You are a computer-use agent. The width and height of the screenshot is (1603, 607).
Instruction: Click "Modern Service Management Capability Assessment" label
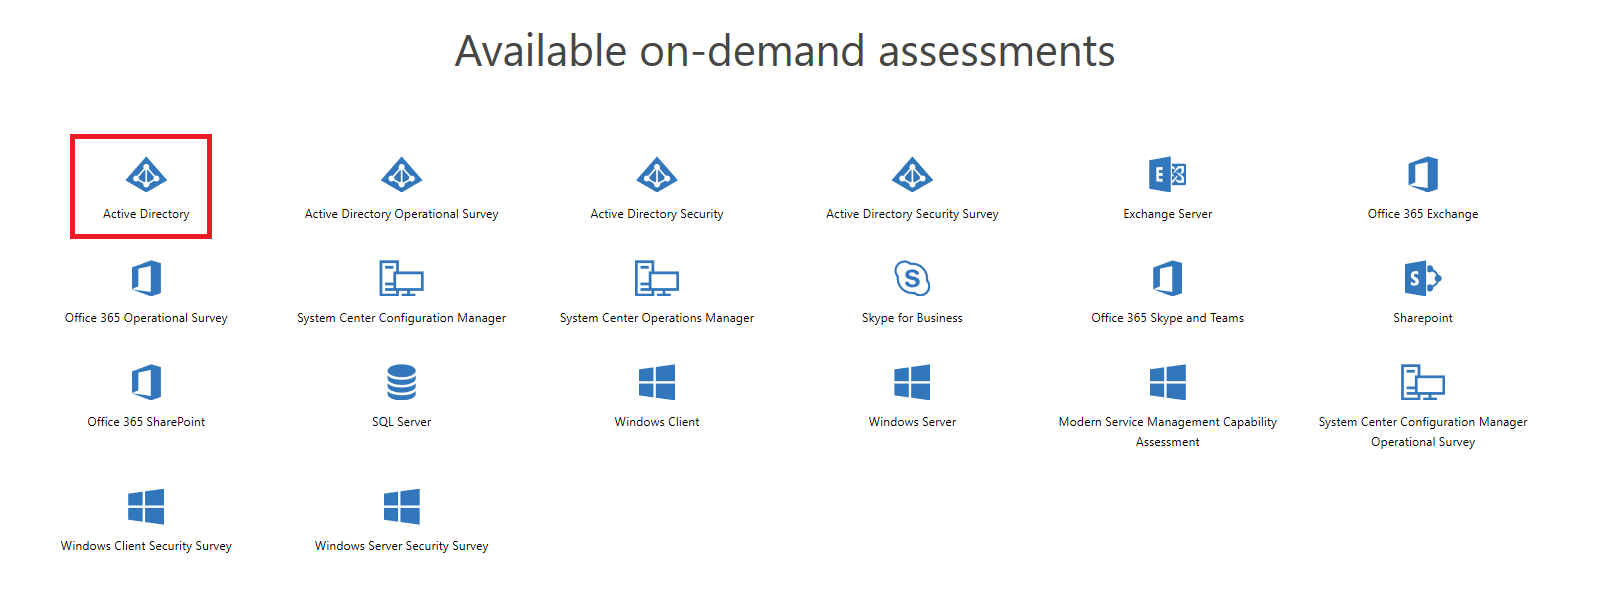(1168, 432)
